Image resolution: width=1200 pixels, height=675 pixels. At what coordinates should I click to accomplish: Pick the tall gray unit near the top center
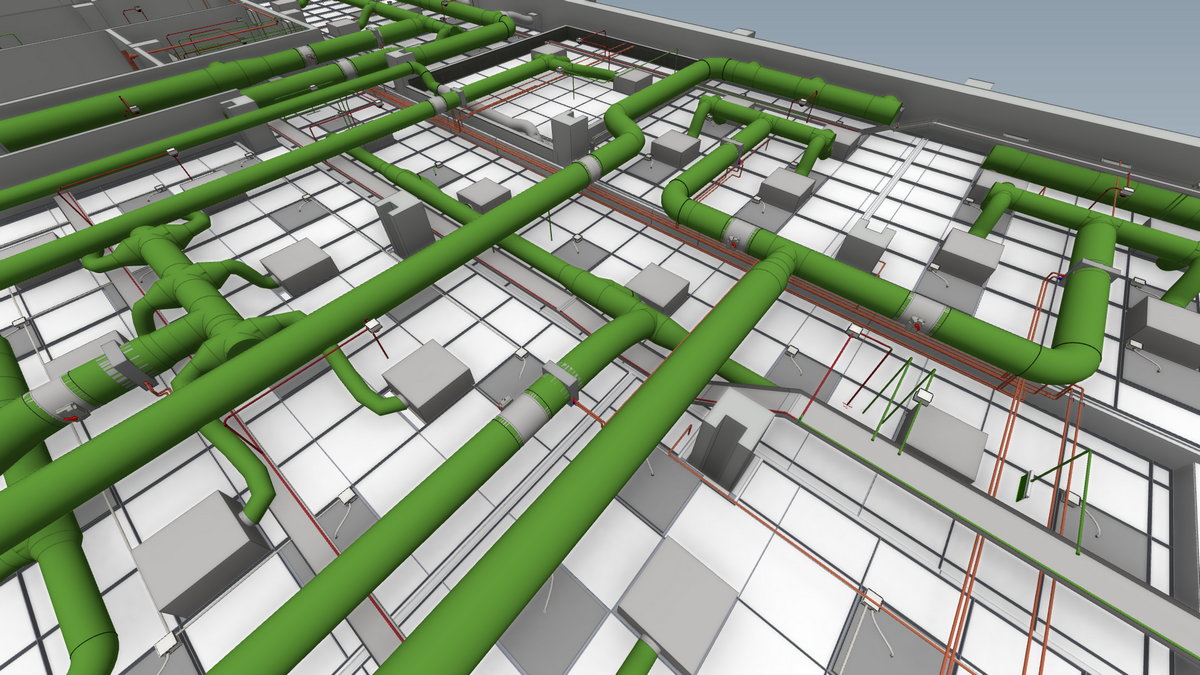tap(569, 138)
